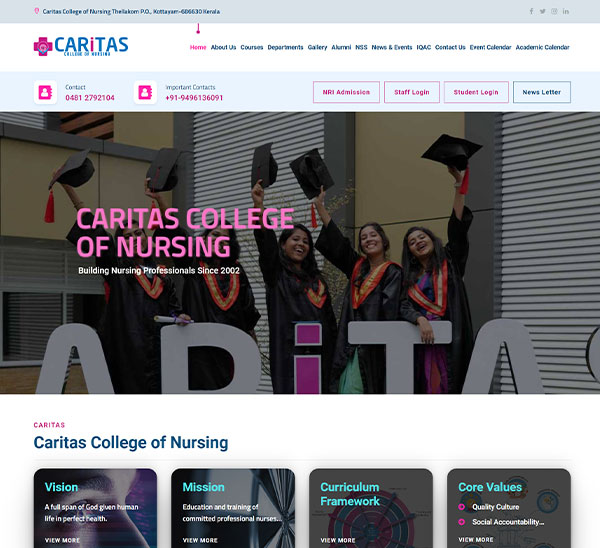Click the 'Important Contacts' label
600x548 pixels.
pyautogui.click(x=191, y=87)
